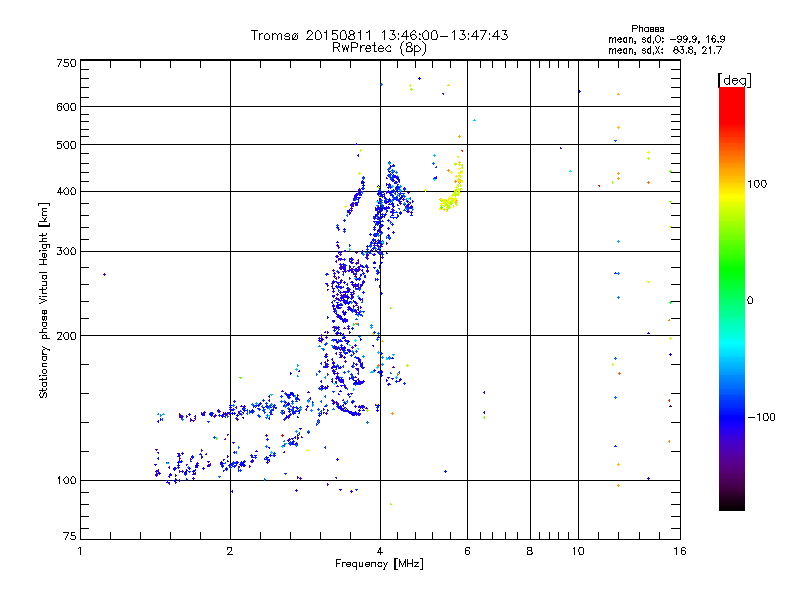The image size is (800, 600).
Task: Click the 'mean, sd,O: -99.9, 16.9' text
Action: (x=666, y=39)
